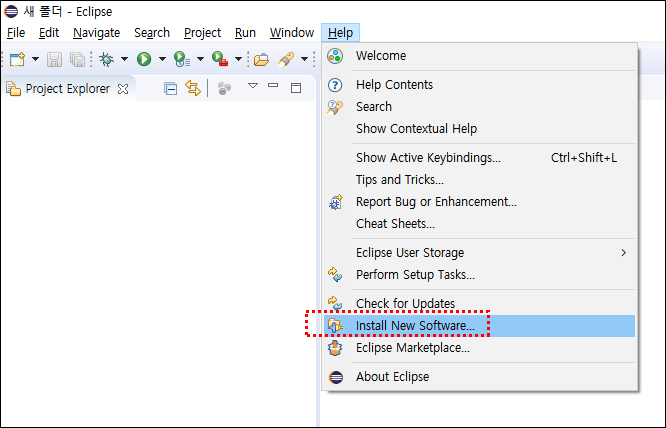Click the Check for Updates icon
This screenshot has width=666, height=428.
point(335,303)
